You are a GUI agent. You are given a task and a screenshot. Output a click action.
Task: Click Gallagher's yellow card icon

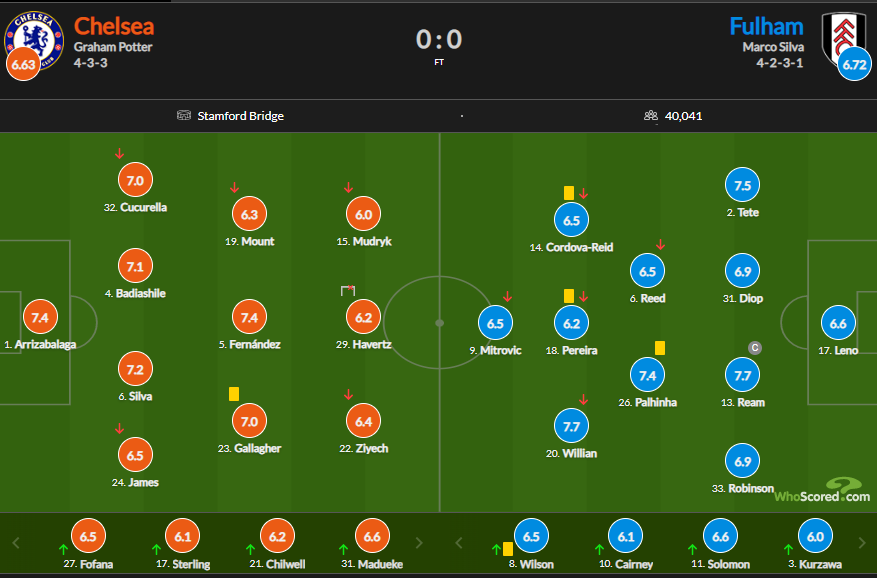click(x=233, y=394)
